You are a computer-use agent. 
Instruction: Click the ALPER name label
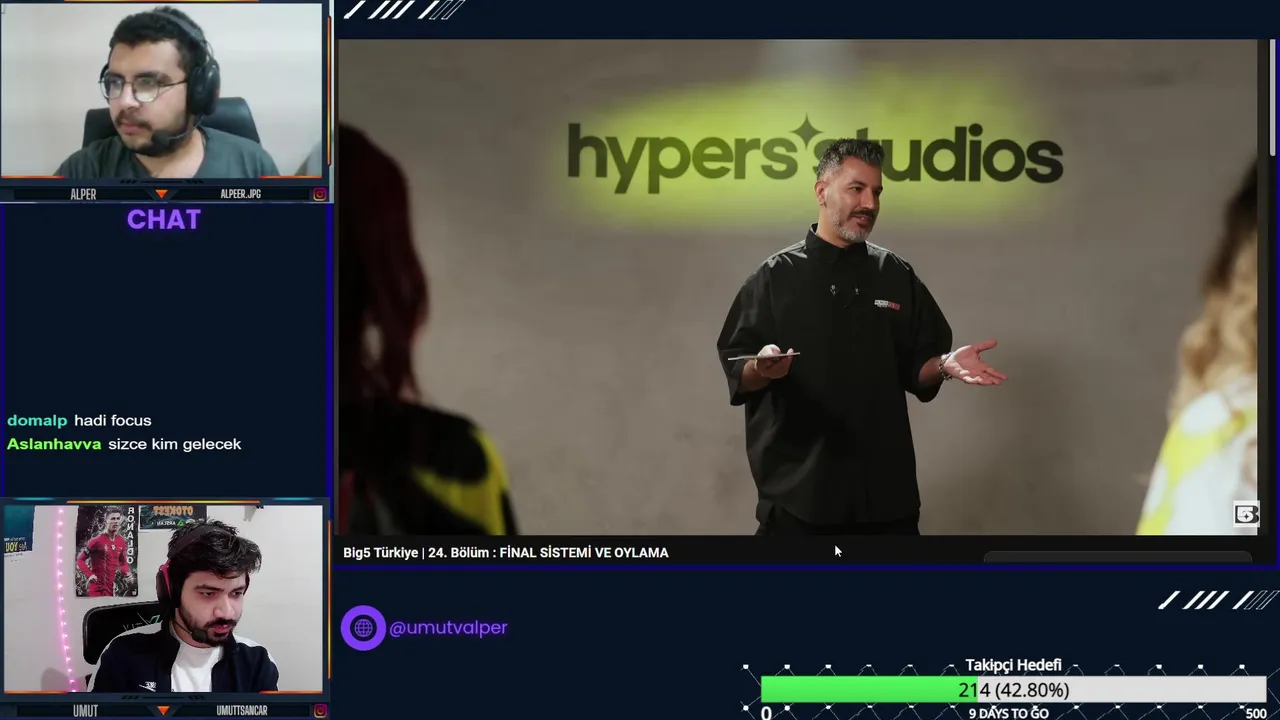[83, 194]
